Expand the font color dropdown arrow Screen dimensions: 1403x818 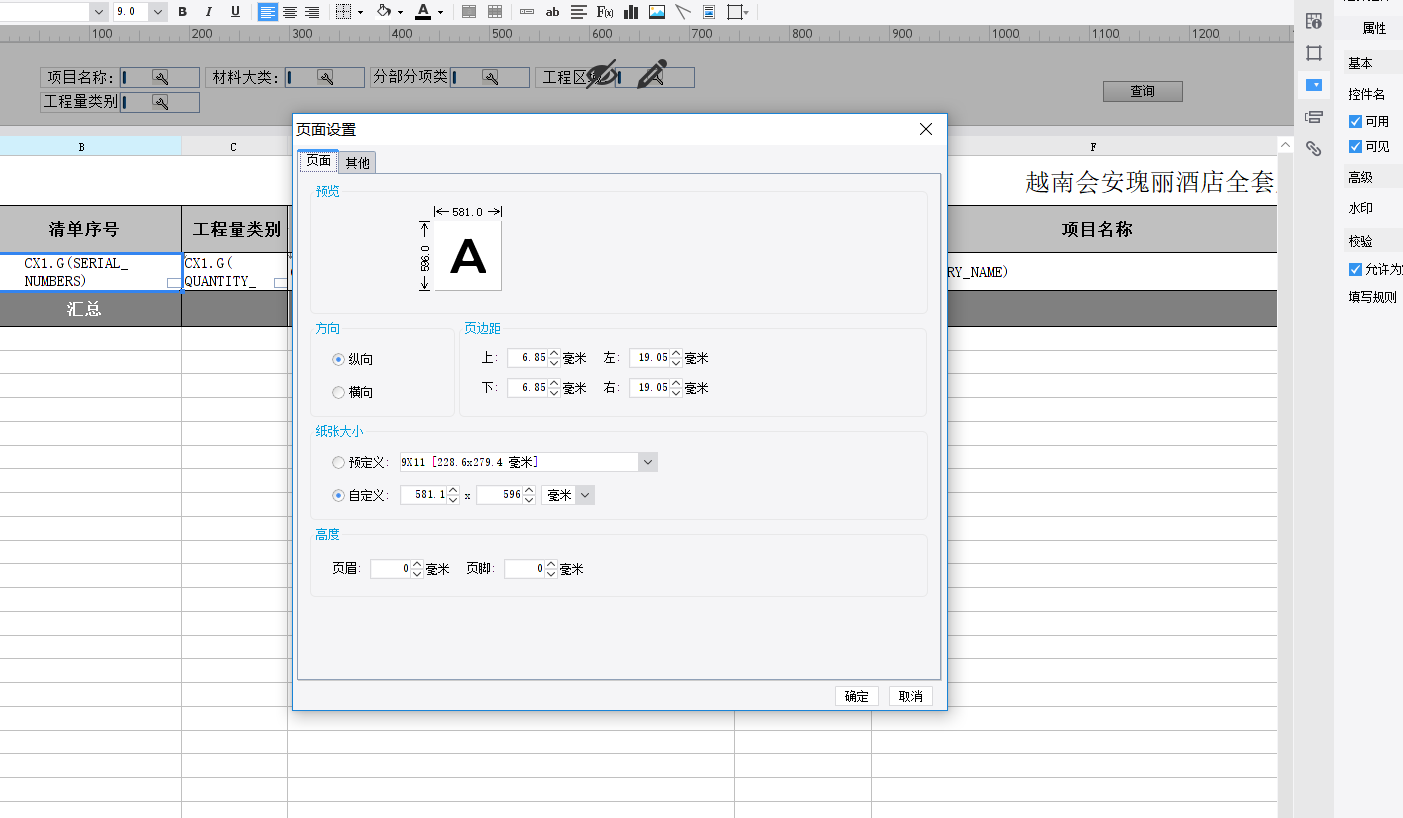pyautogui.click(x=440, y=12)
